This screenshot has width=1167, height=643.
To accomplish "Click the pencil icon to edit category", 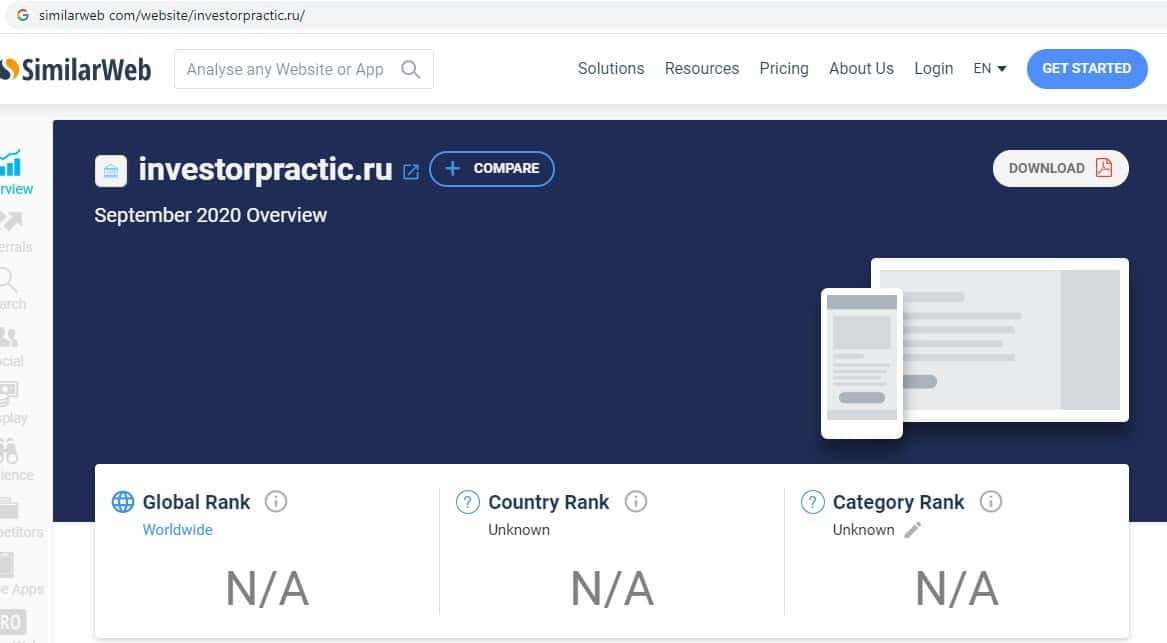I will tap(912, 530).
